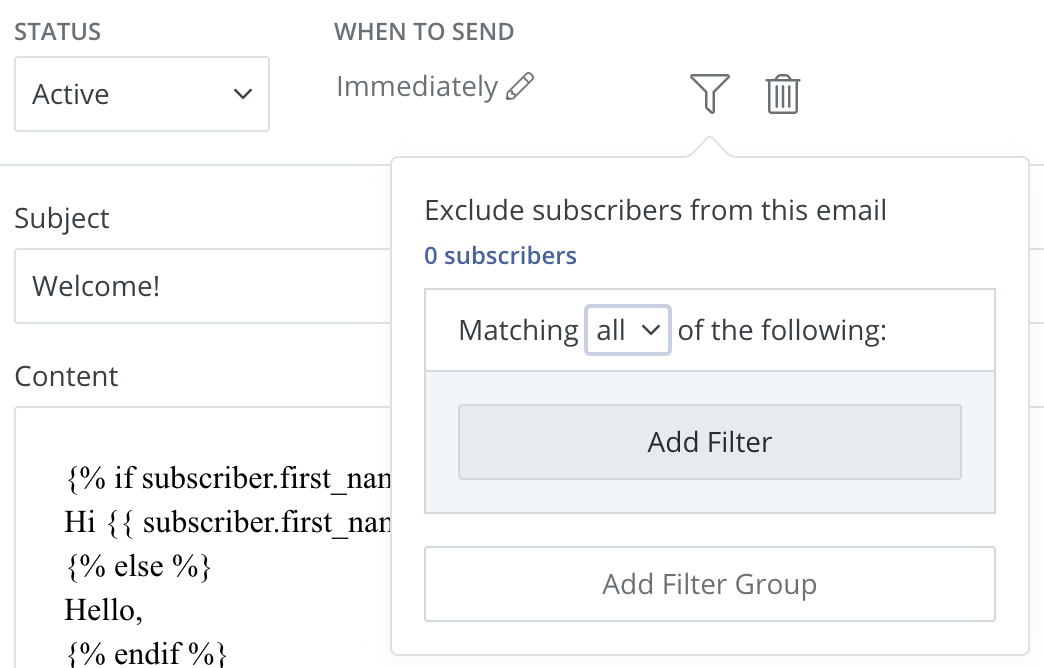Image resolution: width=1044 pixels, height=668 pixels.
Task: Click the Immediately send time text
Action: [x=416, y=87]
